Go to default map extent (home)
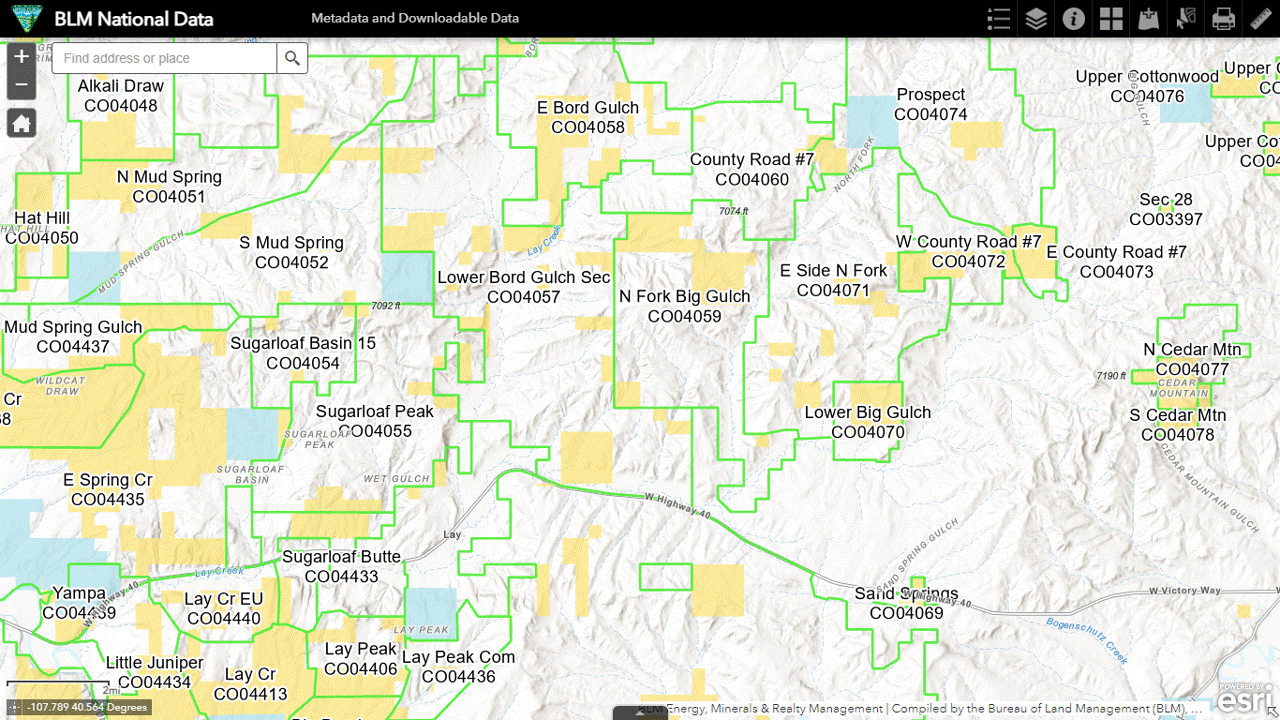 click(x=21, y=124)
